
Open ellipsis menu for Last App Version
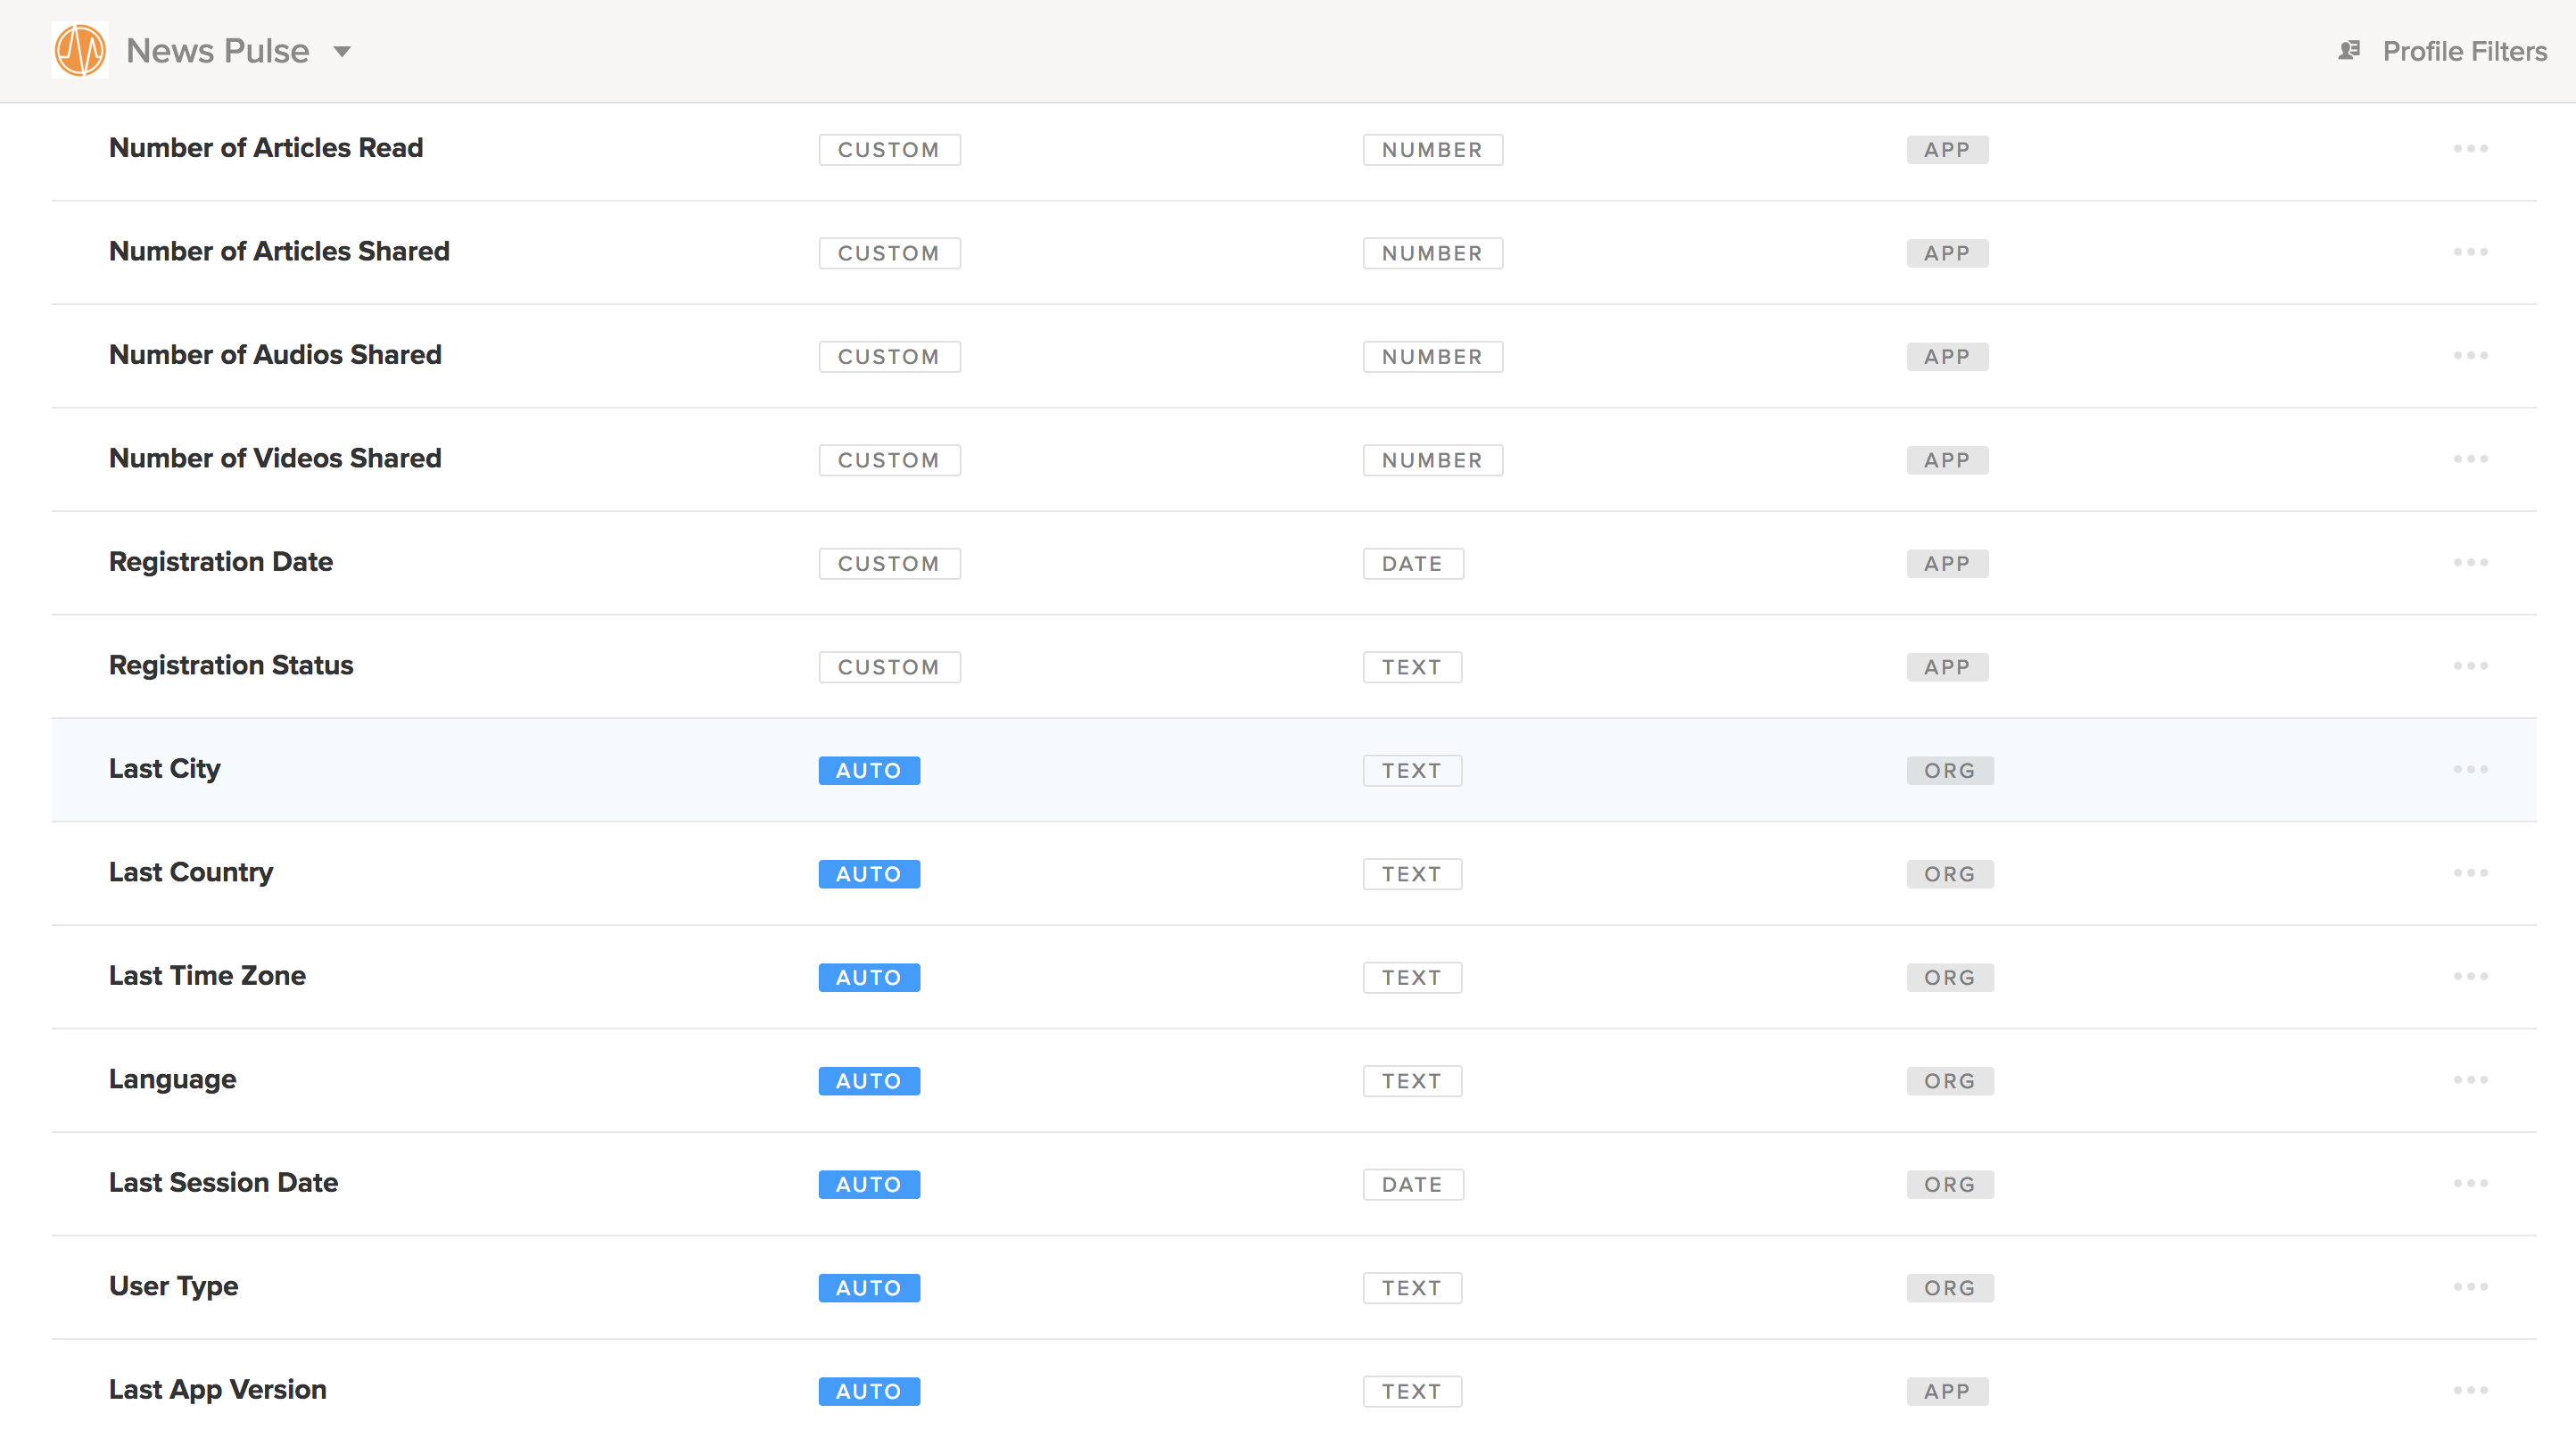pos(2470,1391)
